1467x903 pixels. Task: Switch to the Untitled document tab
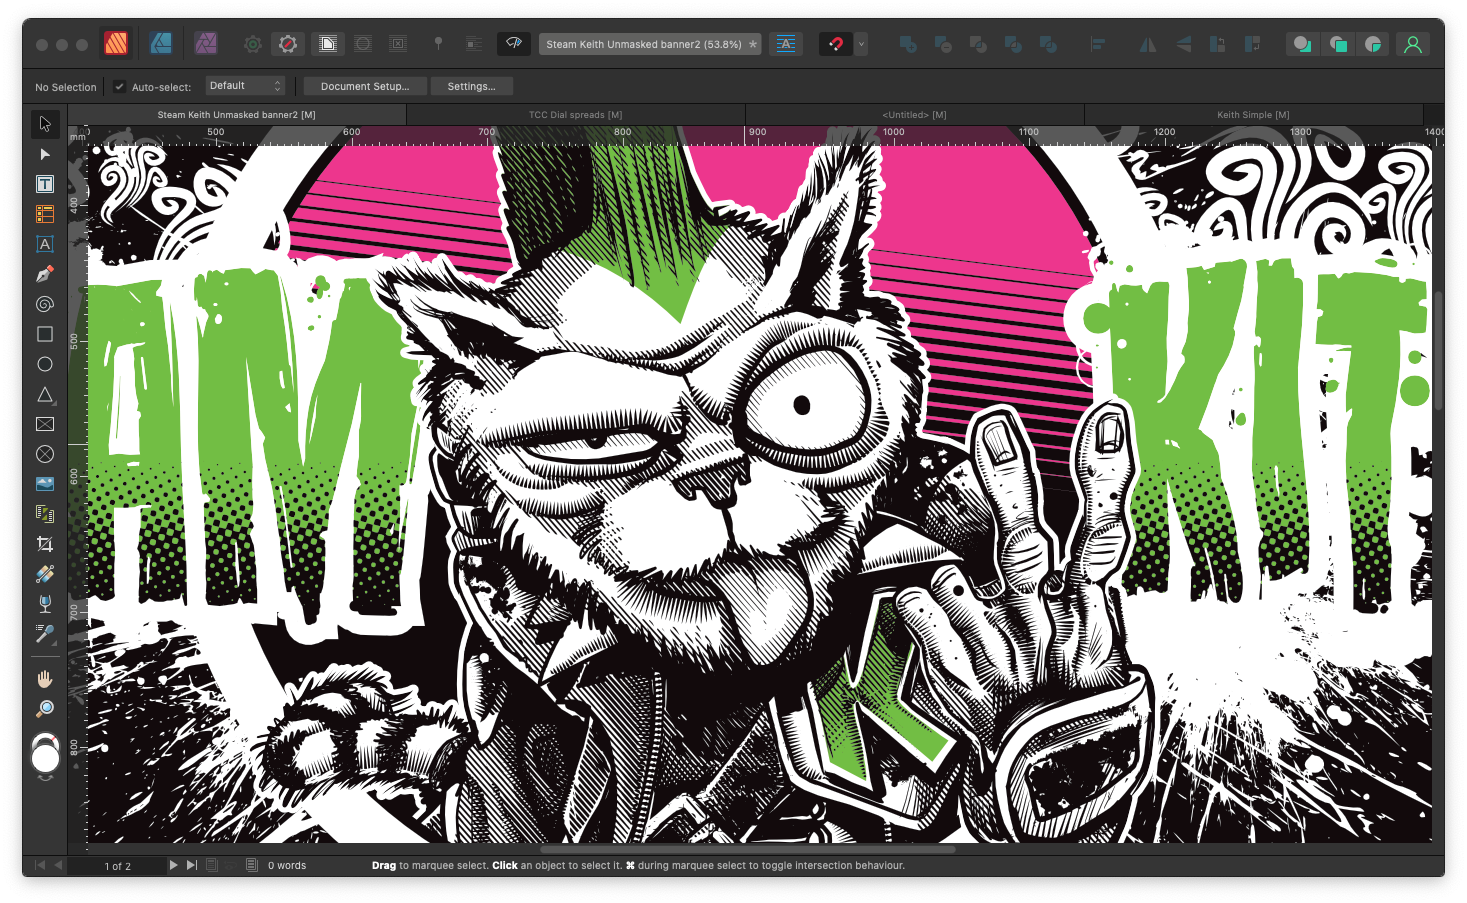point(914,115)
